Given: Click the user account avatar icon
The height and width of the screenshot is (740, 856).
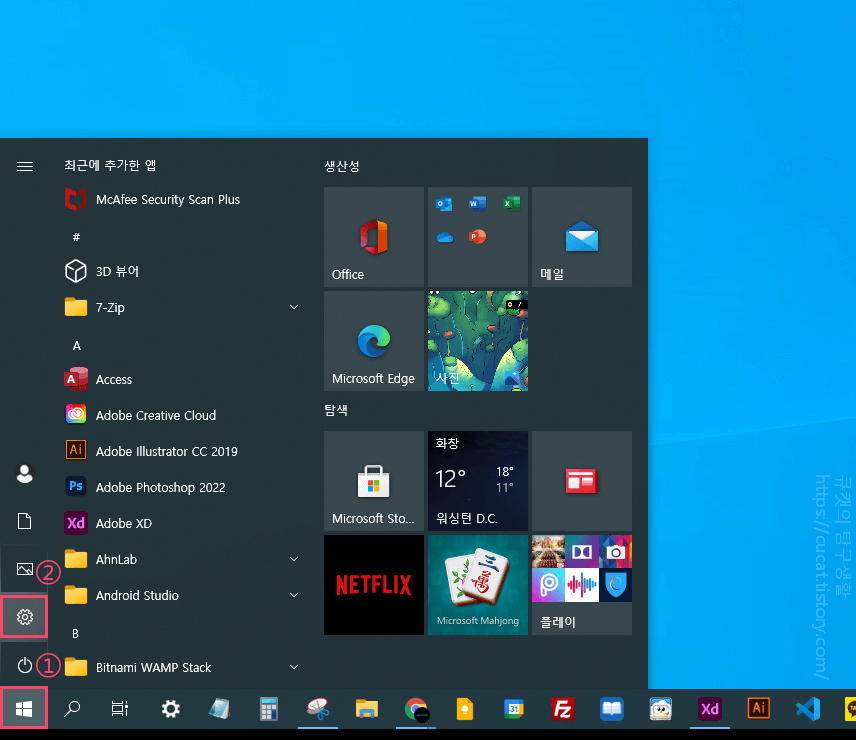Looking at the screenshot, I should click(x=25, y=474).
